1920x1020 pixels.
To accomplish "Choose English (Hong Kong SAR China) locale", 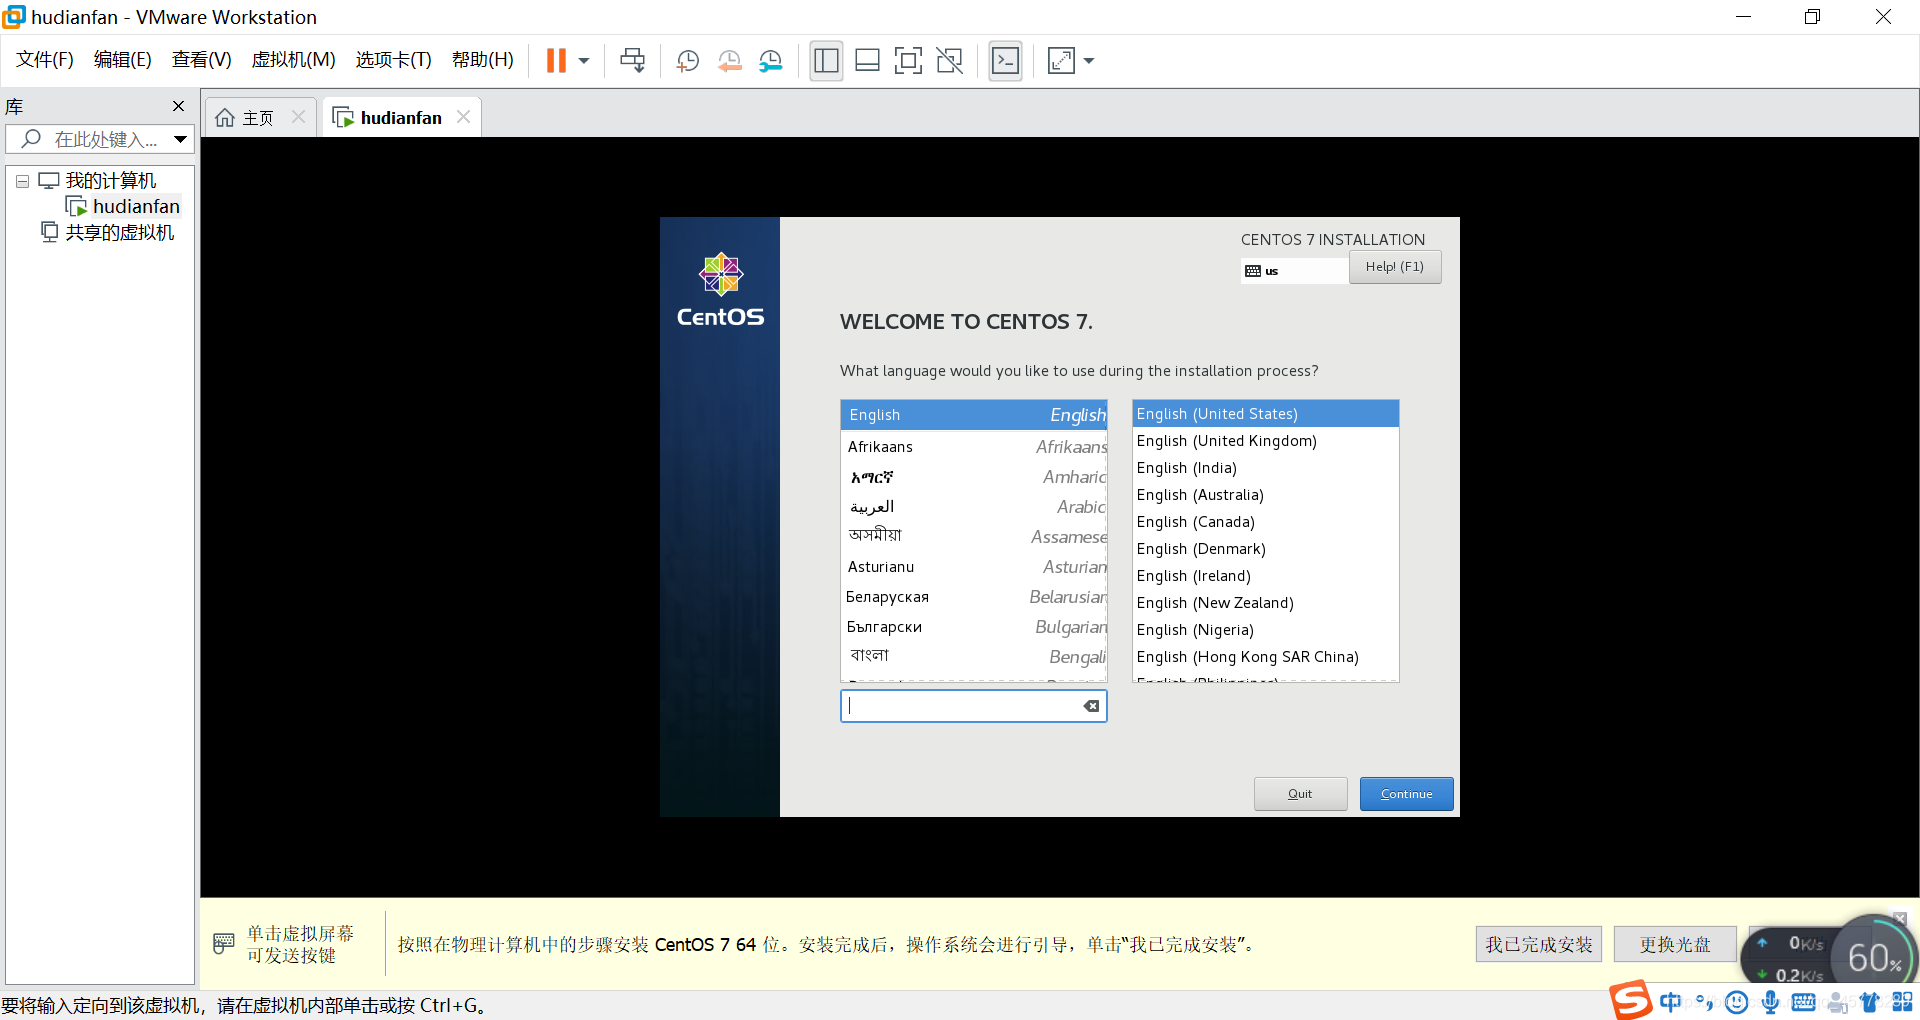I will point(1265,657).
